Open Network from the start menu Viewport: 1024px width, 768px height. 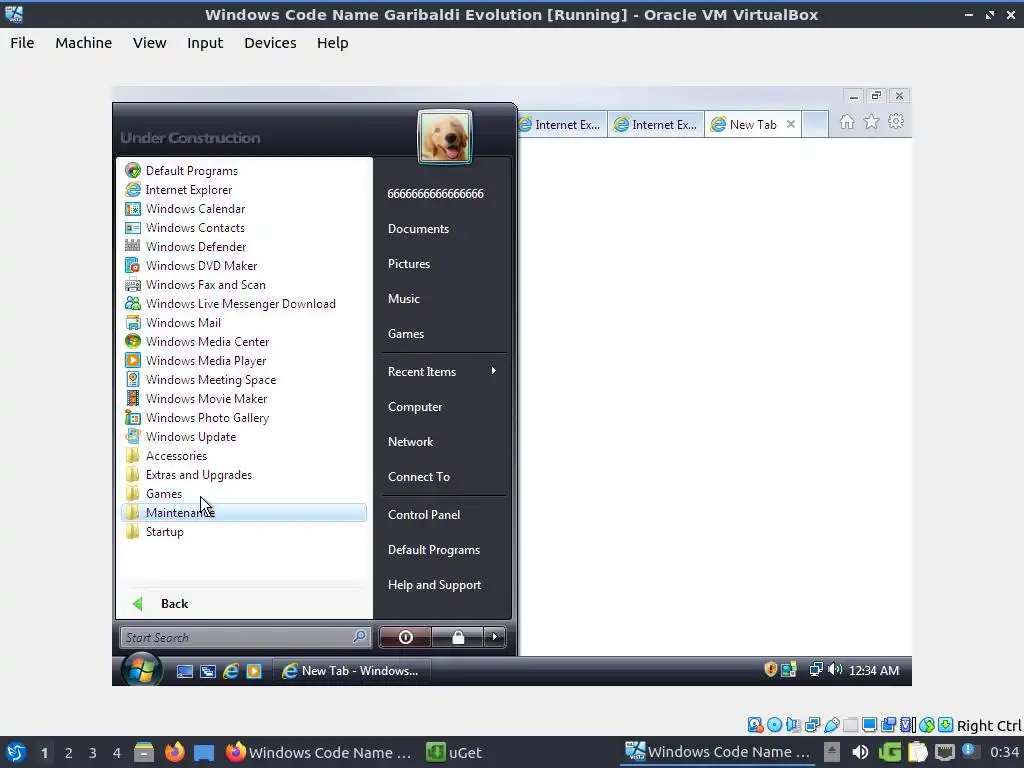[410, 441]
